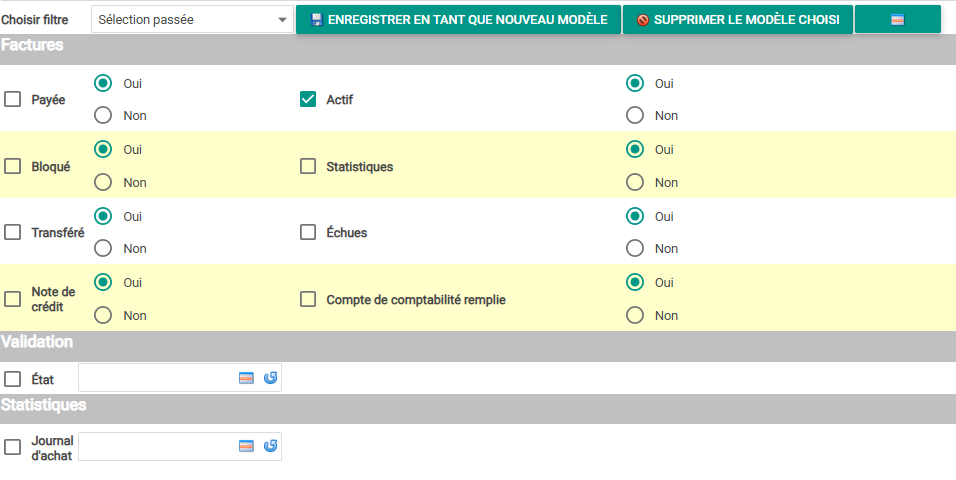Tick the Journal d'achat checkbox

(x=13, y=447)
